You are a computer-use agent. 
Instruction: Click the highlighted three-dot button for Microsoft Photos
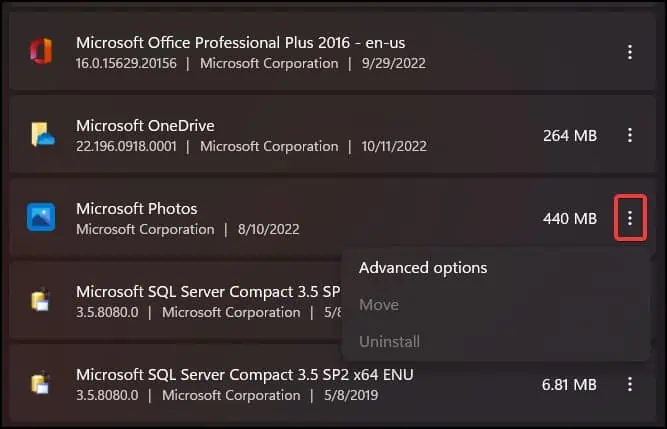629,218
